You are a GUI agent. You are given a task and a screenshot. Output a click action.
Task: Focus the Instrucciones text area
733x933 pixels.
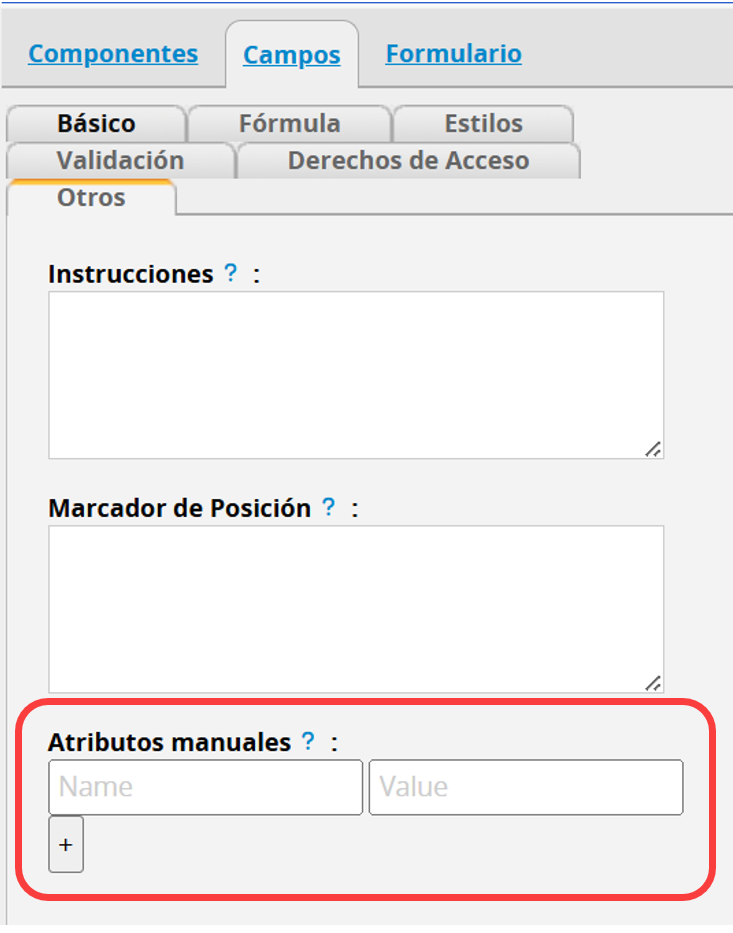pos(356,375)
